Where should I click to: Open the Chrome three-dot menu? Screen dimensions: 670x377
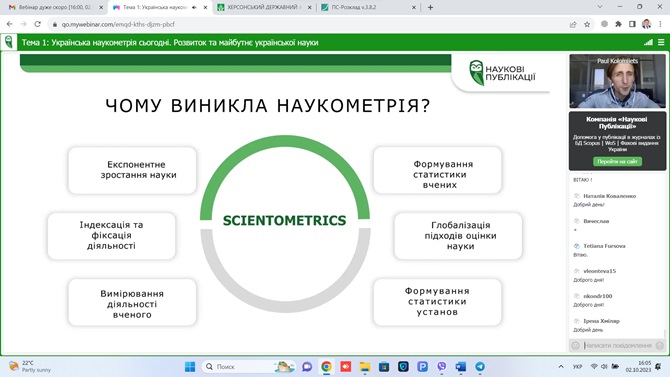click(661, 24)
